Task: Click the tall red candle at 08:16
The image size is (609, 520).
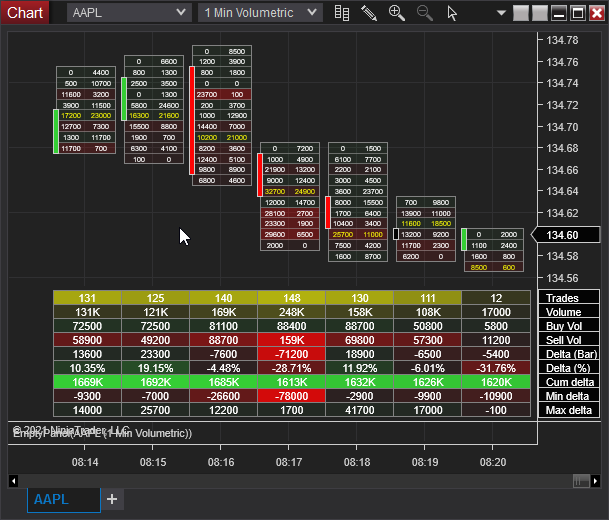Action: pyautogui.click(x=192, y=120)
